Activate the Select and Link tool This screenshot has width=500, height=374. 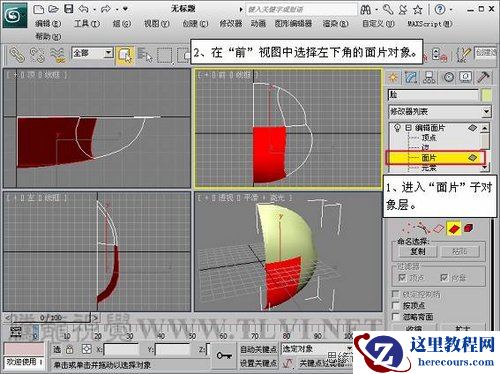pos(16,55)
